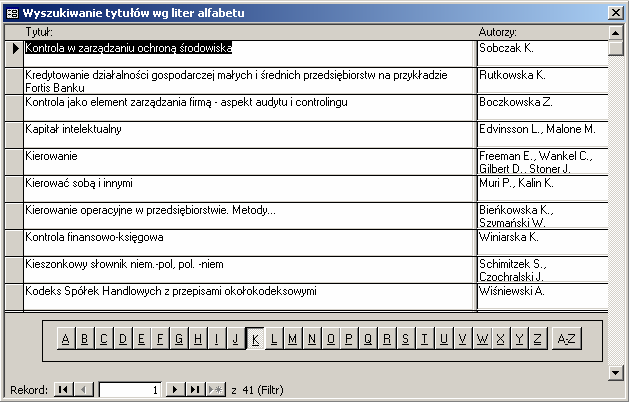Select title 'Kieszonkowy słownik niem.-pol'

pos(250,270)
